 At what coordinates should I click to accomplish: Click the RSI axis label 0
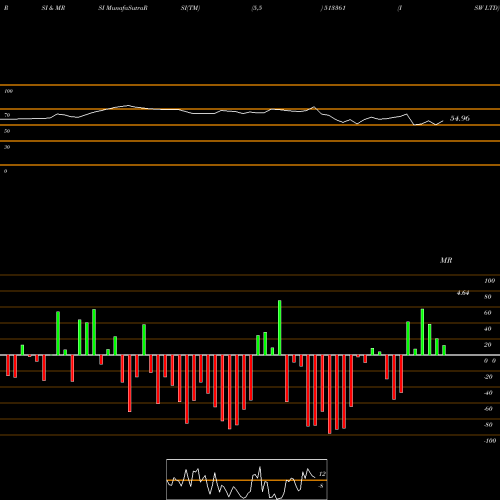point(5,171)
